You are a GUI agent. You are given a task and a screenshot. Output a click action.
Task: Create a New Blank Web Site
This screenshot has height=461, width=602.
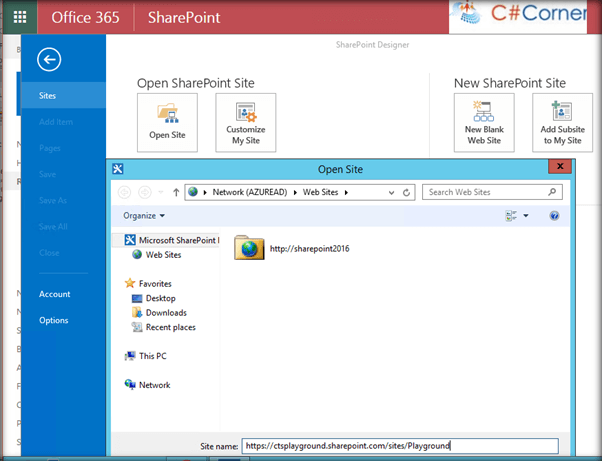click(484, 122)
